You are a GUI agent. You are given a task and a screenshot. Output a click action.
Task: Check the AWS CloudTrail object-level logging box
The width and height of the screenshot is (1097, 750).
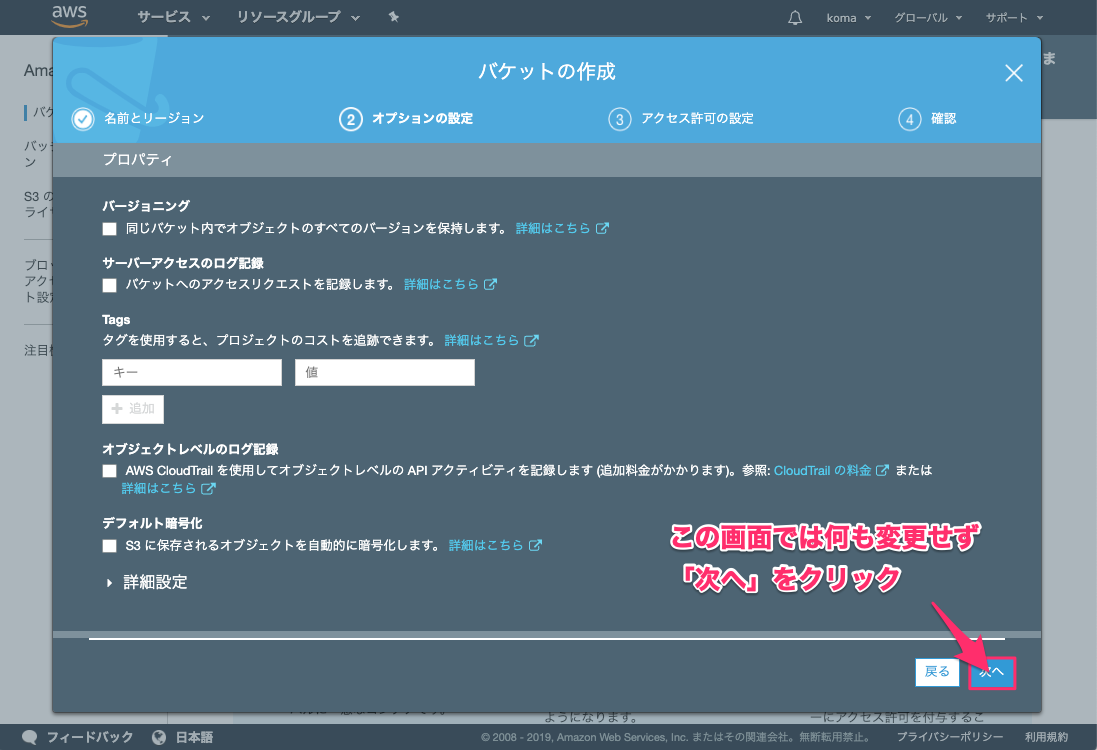(x=110, y=470)
